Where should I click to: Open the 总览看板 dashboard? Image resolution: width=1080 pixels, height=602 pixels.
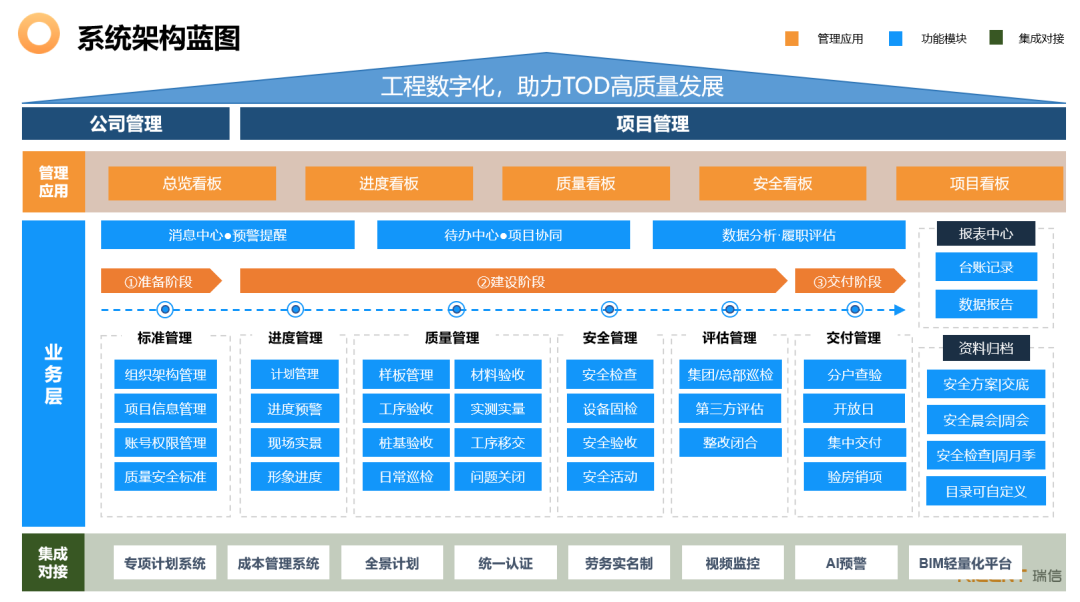[195, 183]
